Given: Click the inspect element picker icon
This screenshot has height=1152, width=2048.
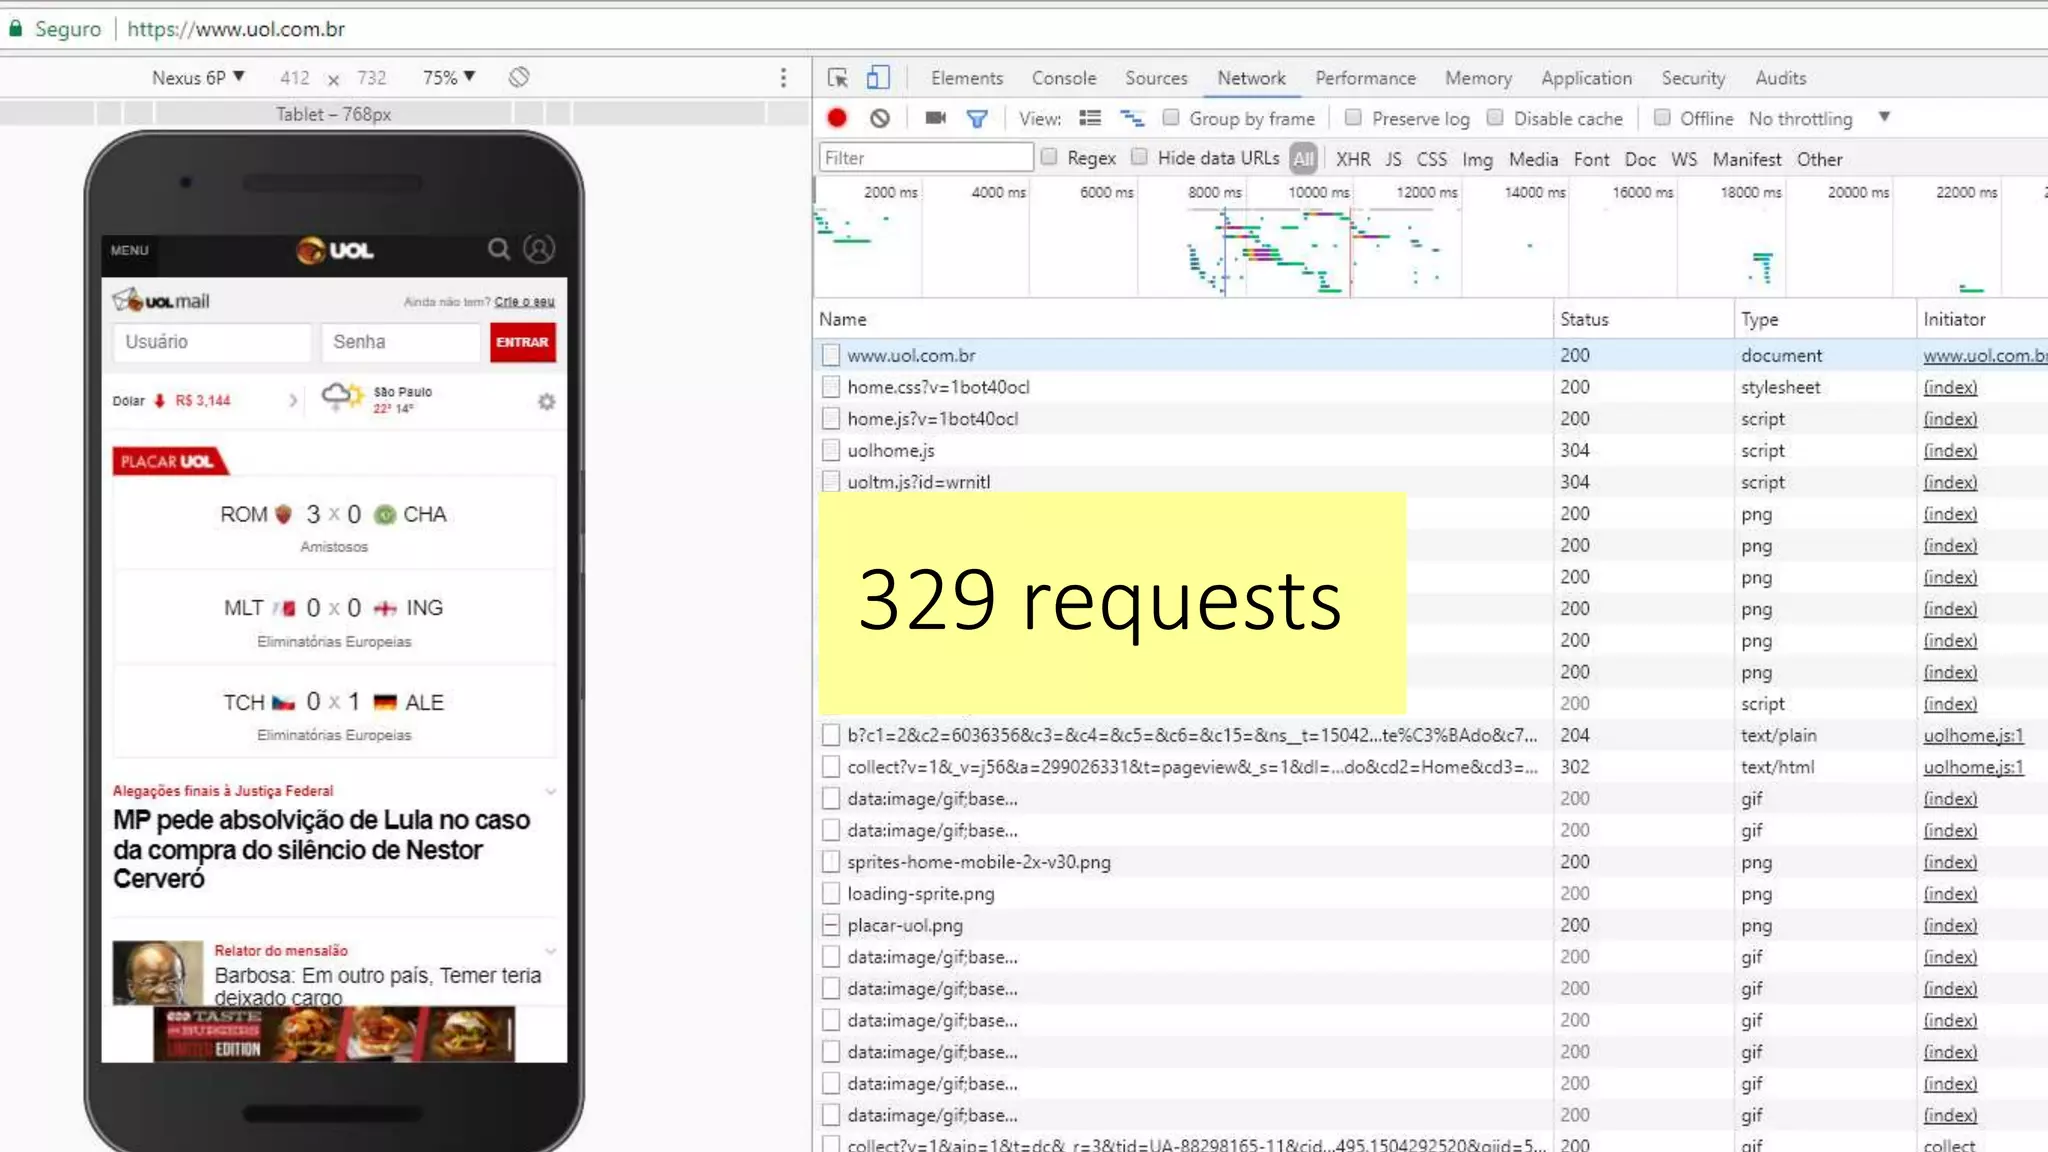Looking at the screenshot, I should [838, 78].
